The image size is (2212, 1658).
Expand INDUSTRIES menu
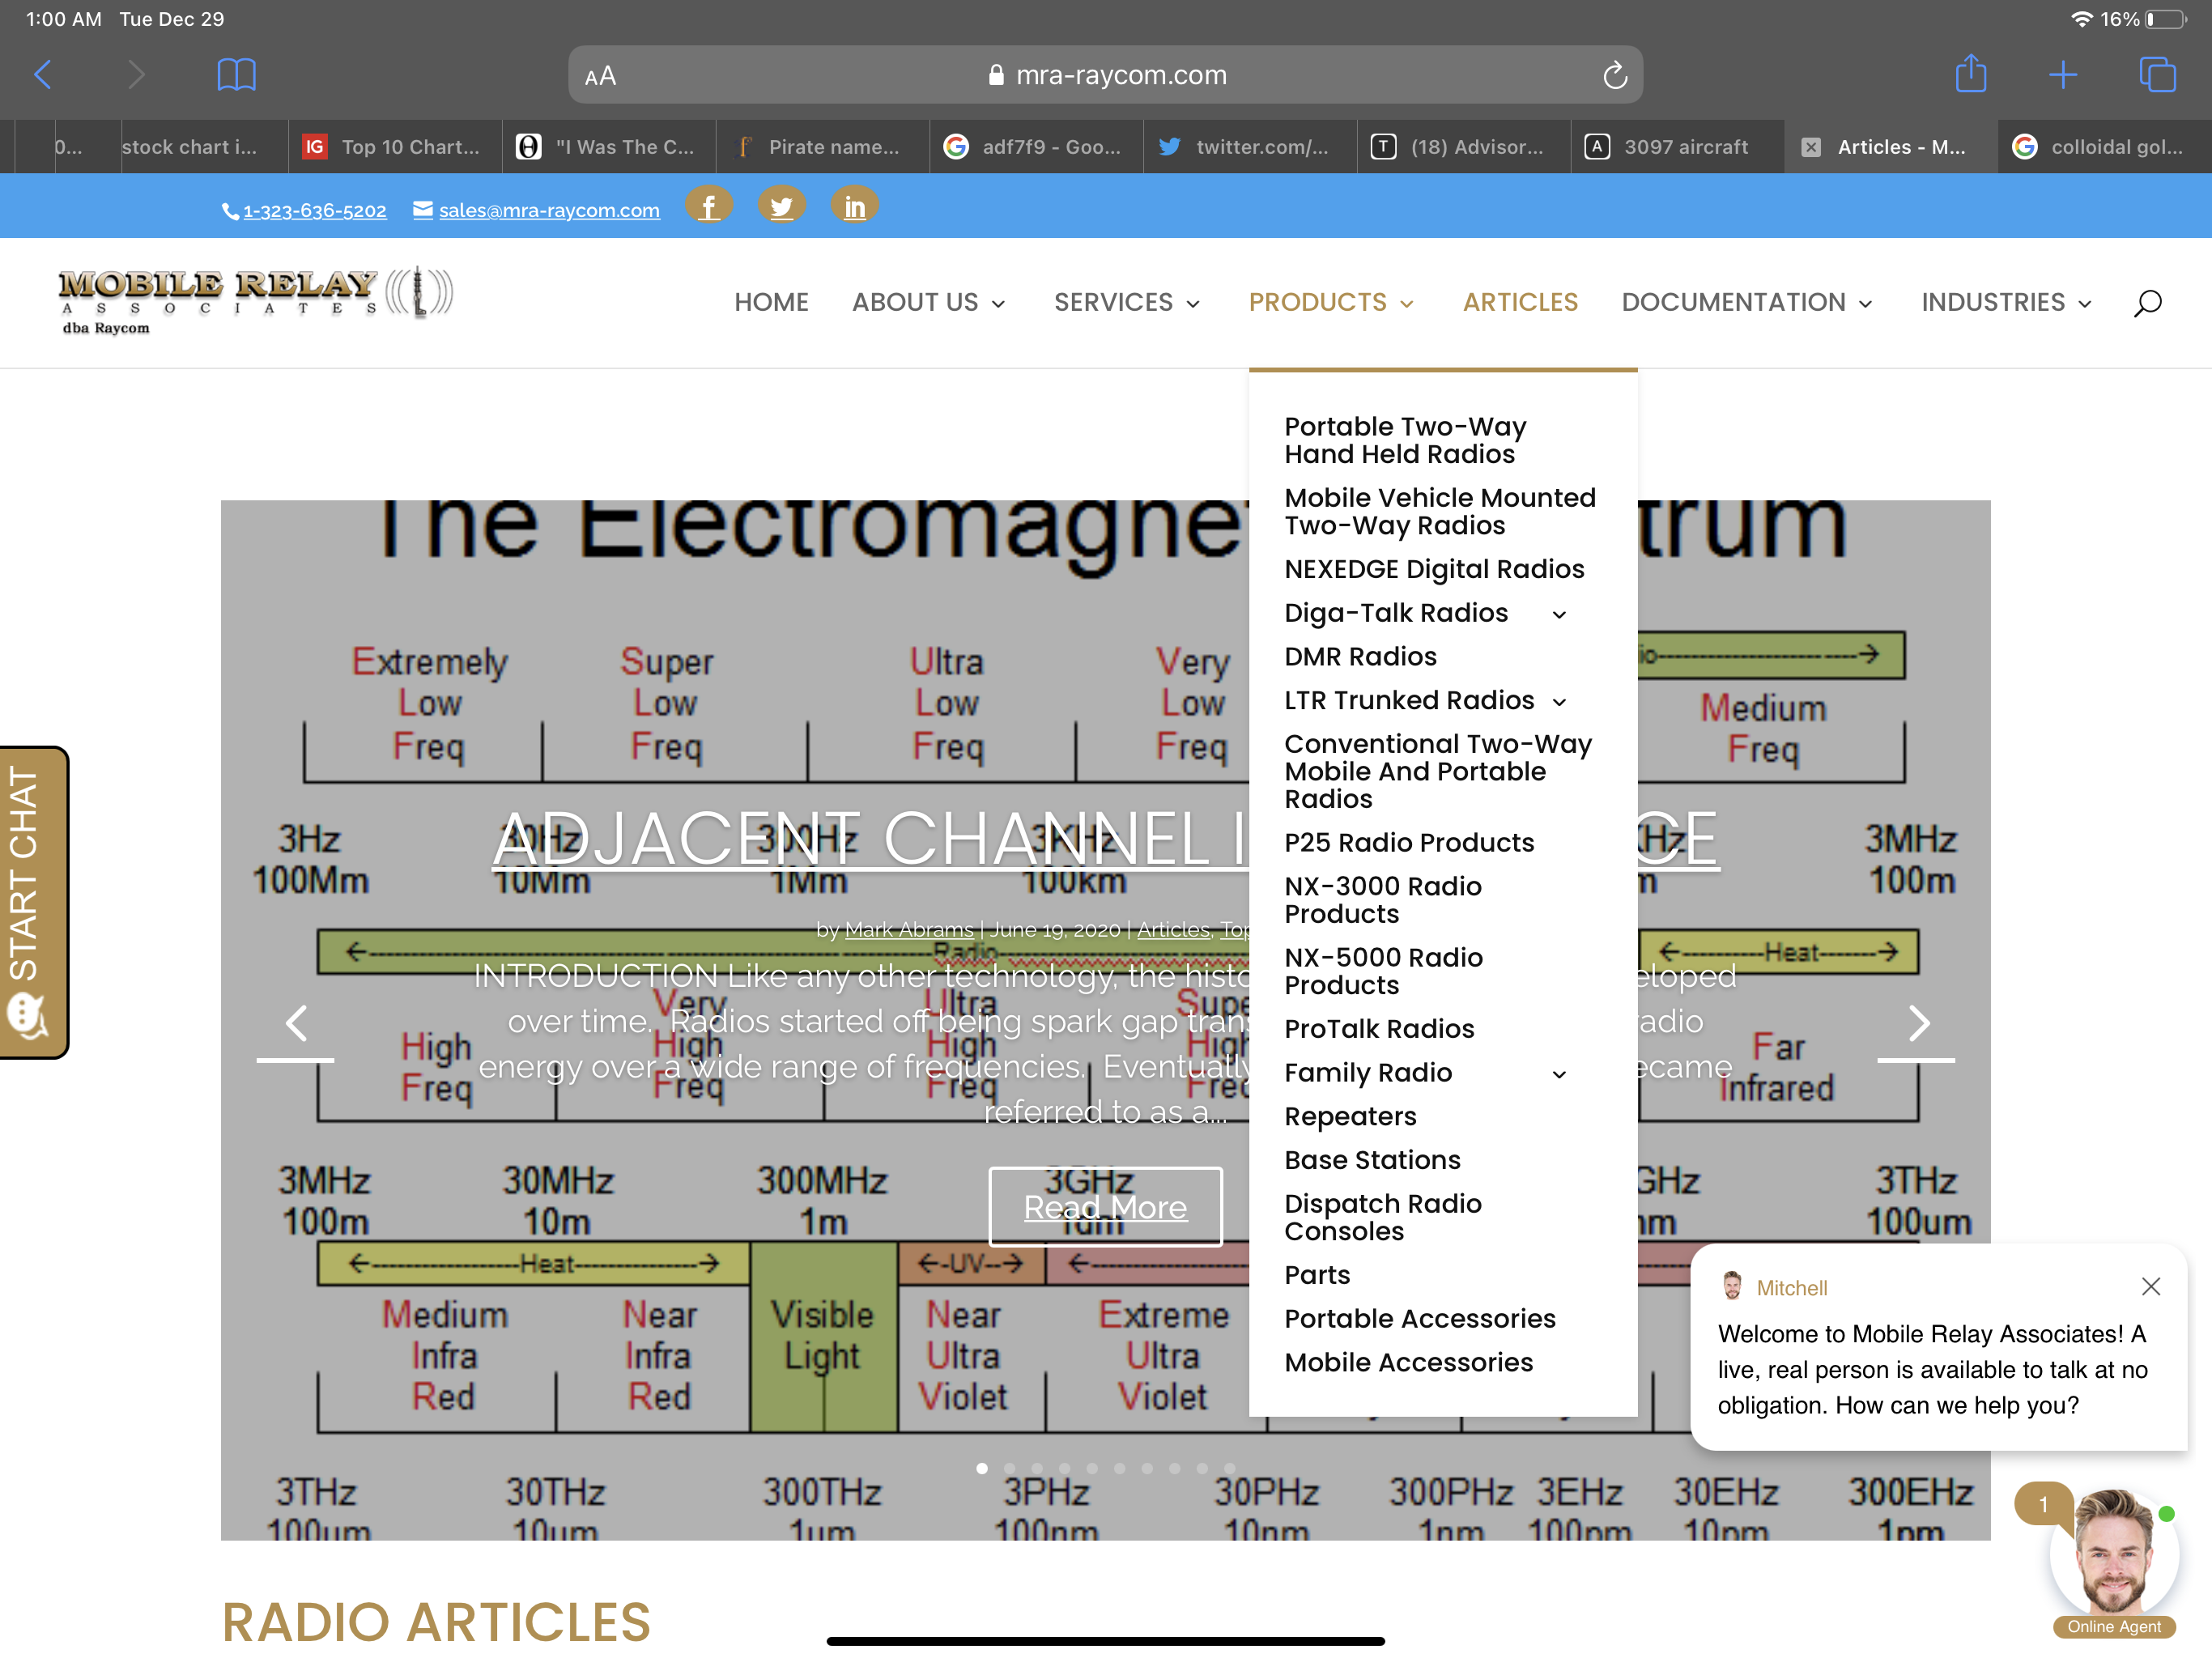coord(2006,302)
